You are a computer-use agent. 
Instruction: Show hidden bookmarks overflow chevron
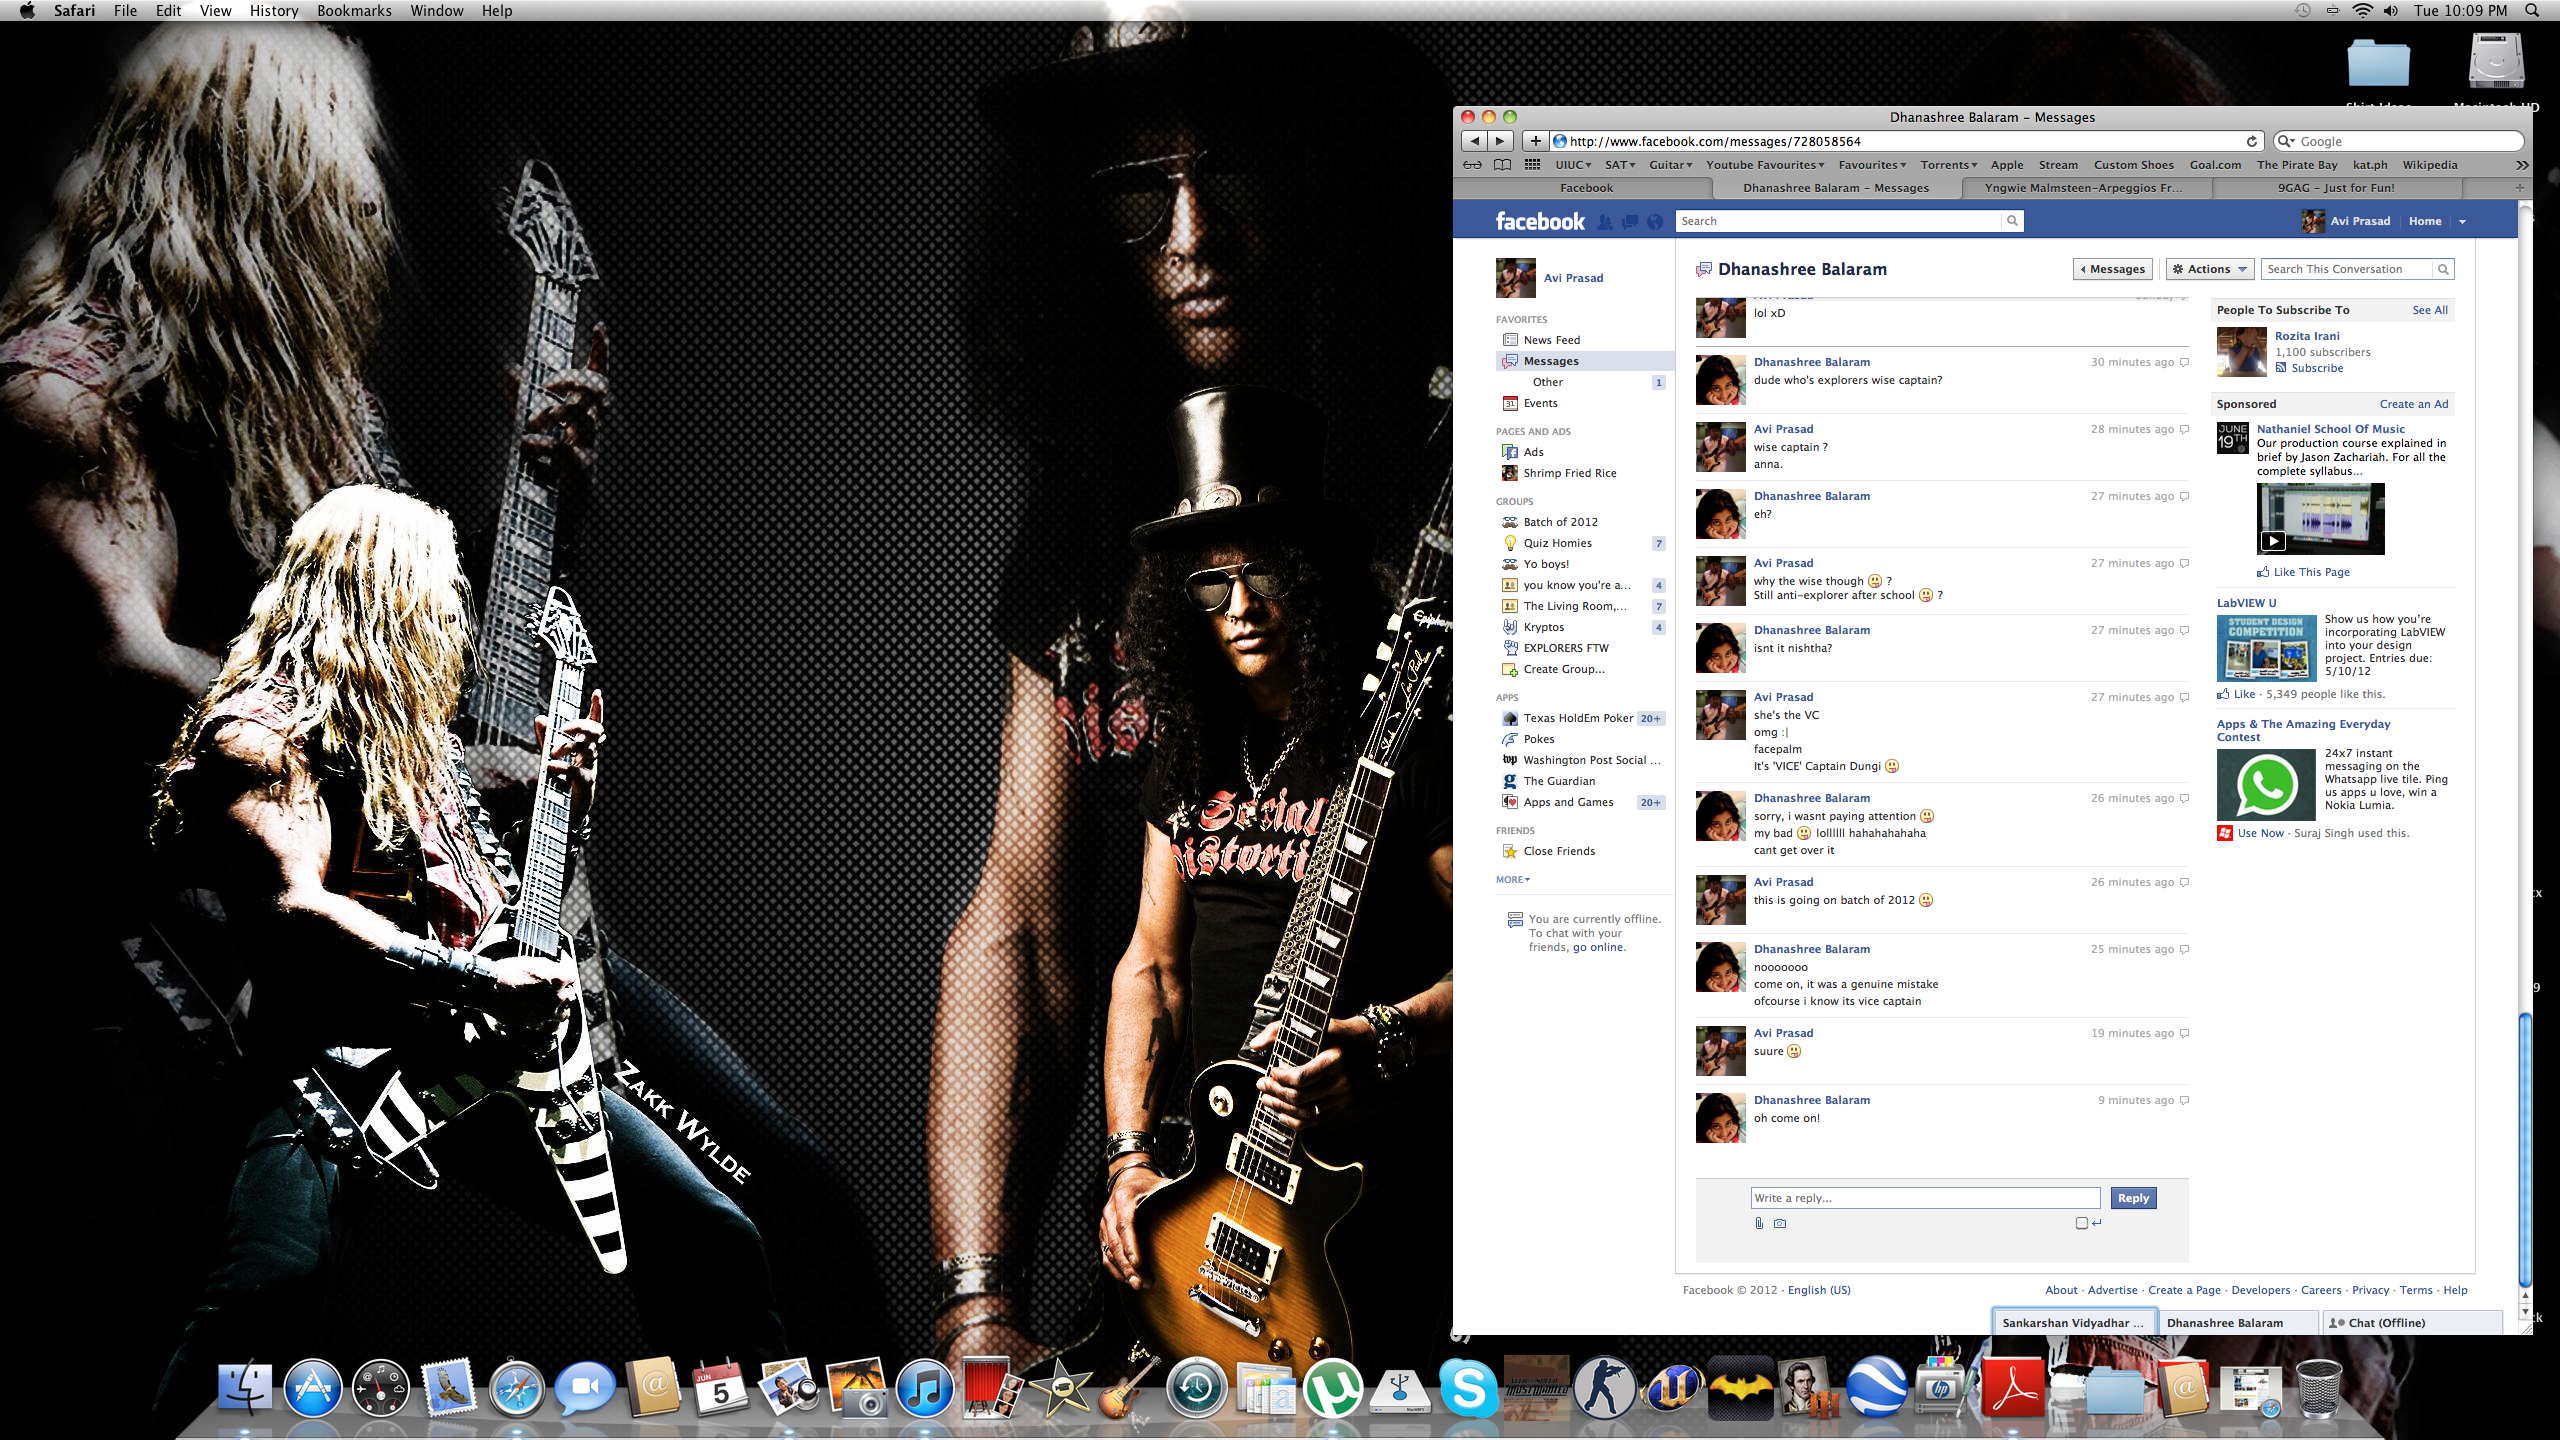click(2522, 165)
